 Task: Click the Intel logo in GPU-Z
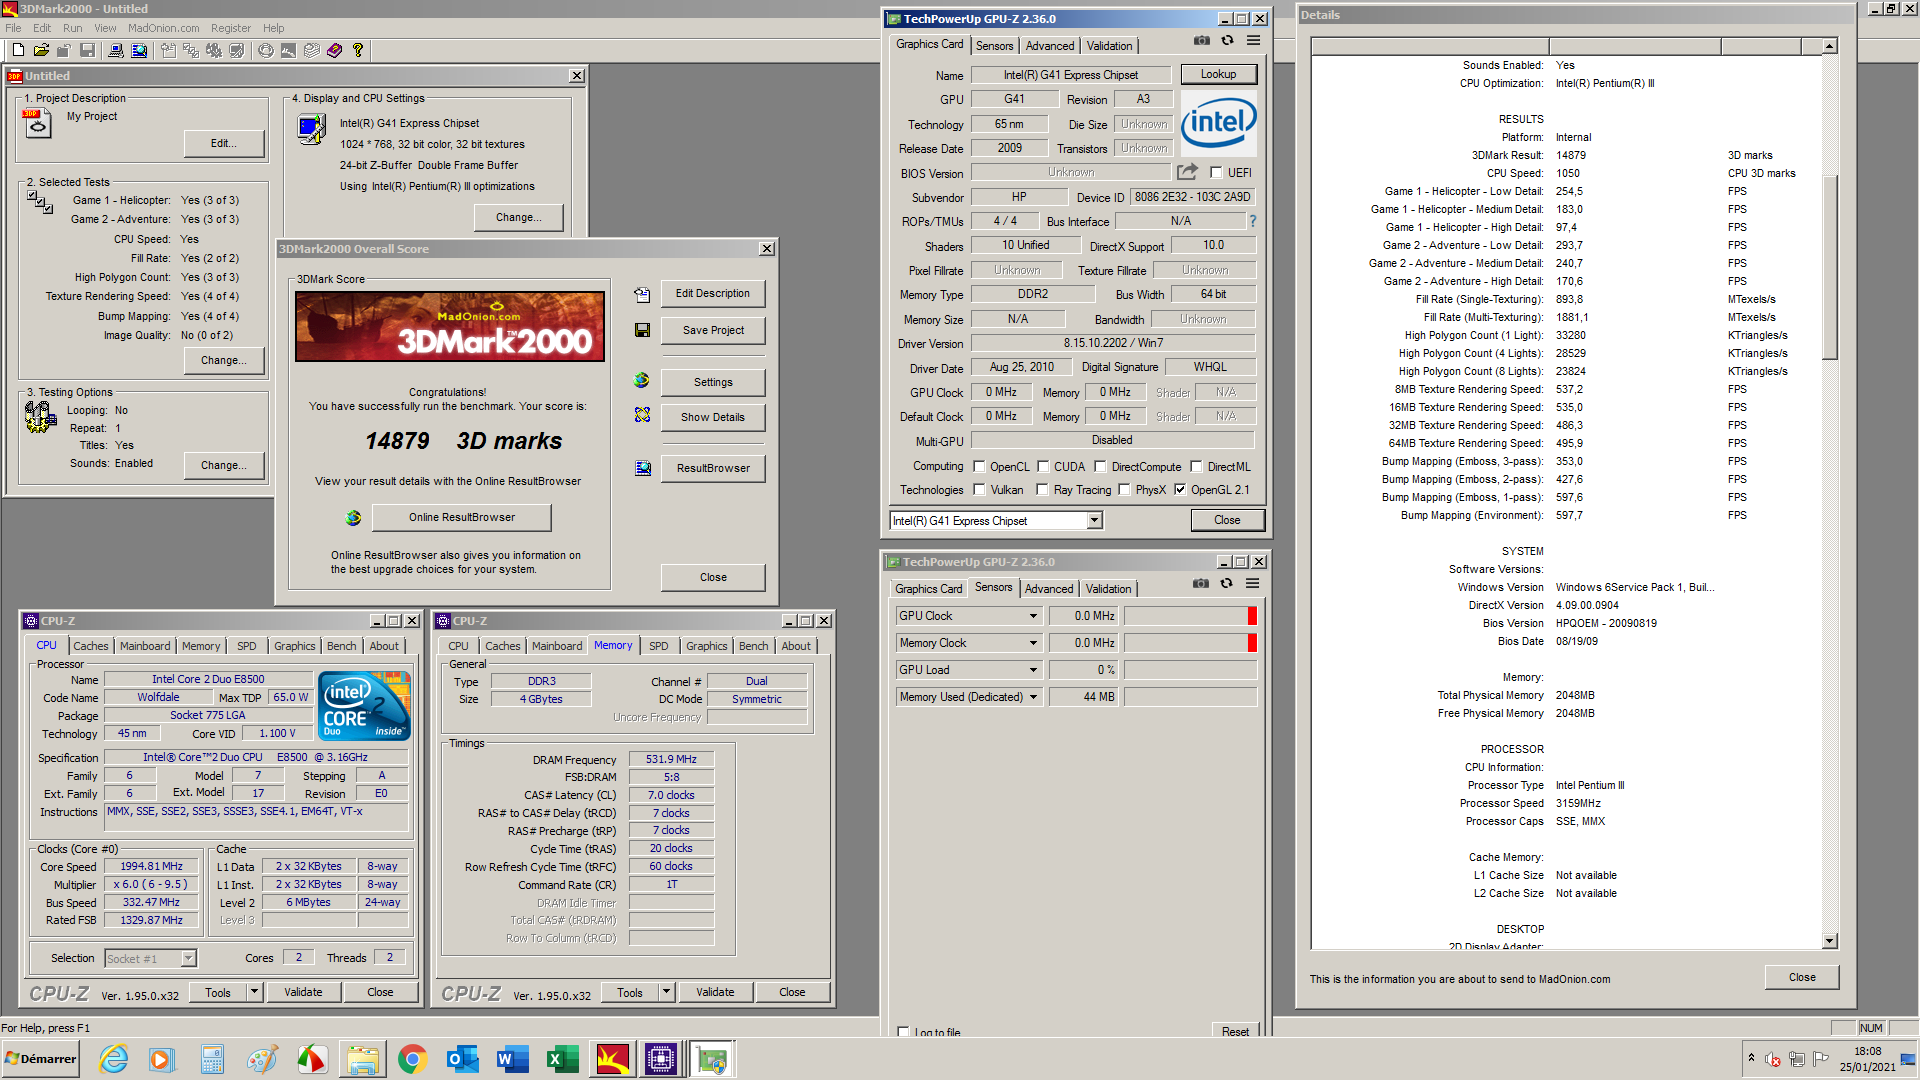[1218, 124]
